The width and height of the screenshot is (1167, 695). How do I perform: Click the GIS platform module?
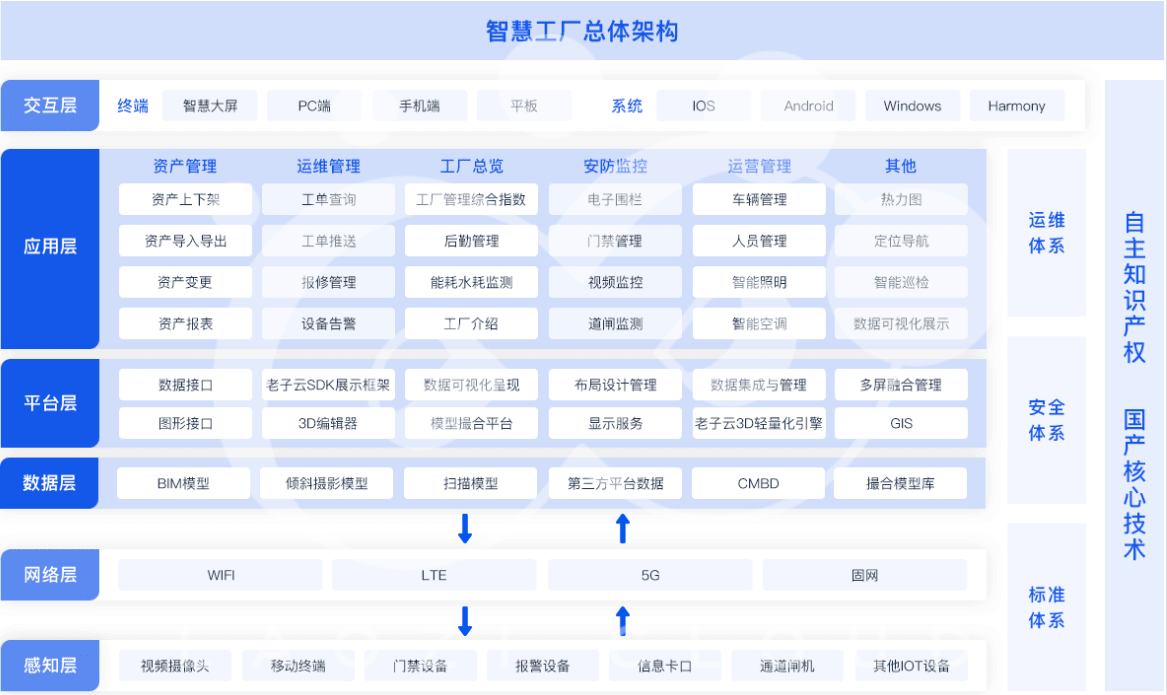[x=901, y=422]
